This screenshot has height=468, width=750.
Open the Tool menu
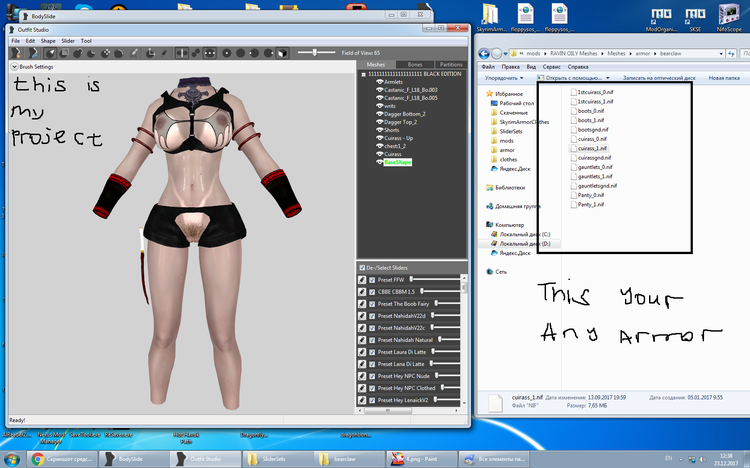(x=86, y=41)
